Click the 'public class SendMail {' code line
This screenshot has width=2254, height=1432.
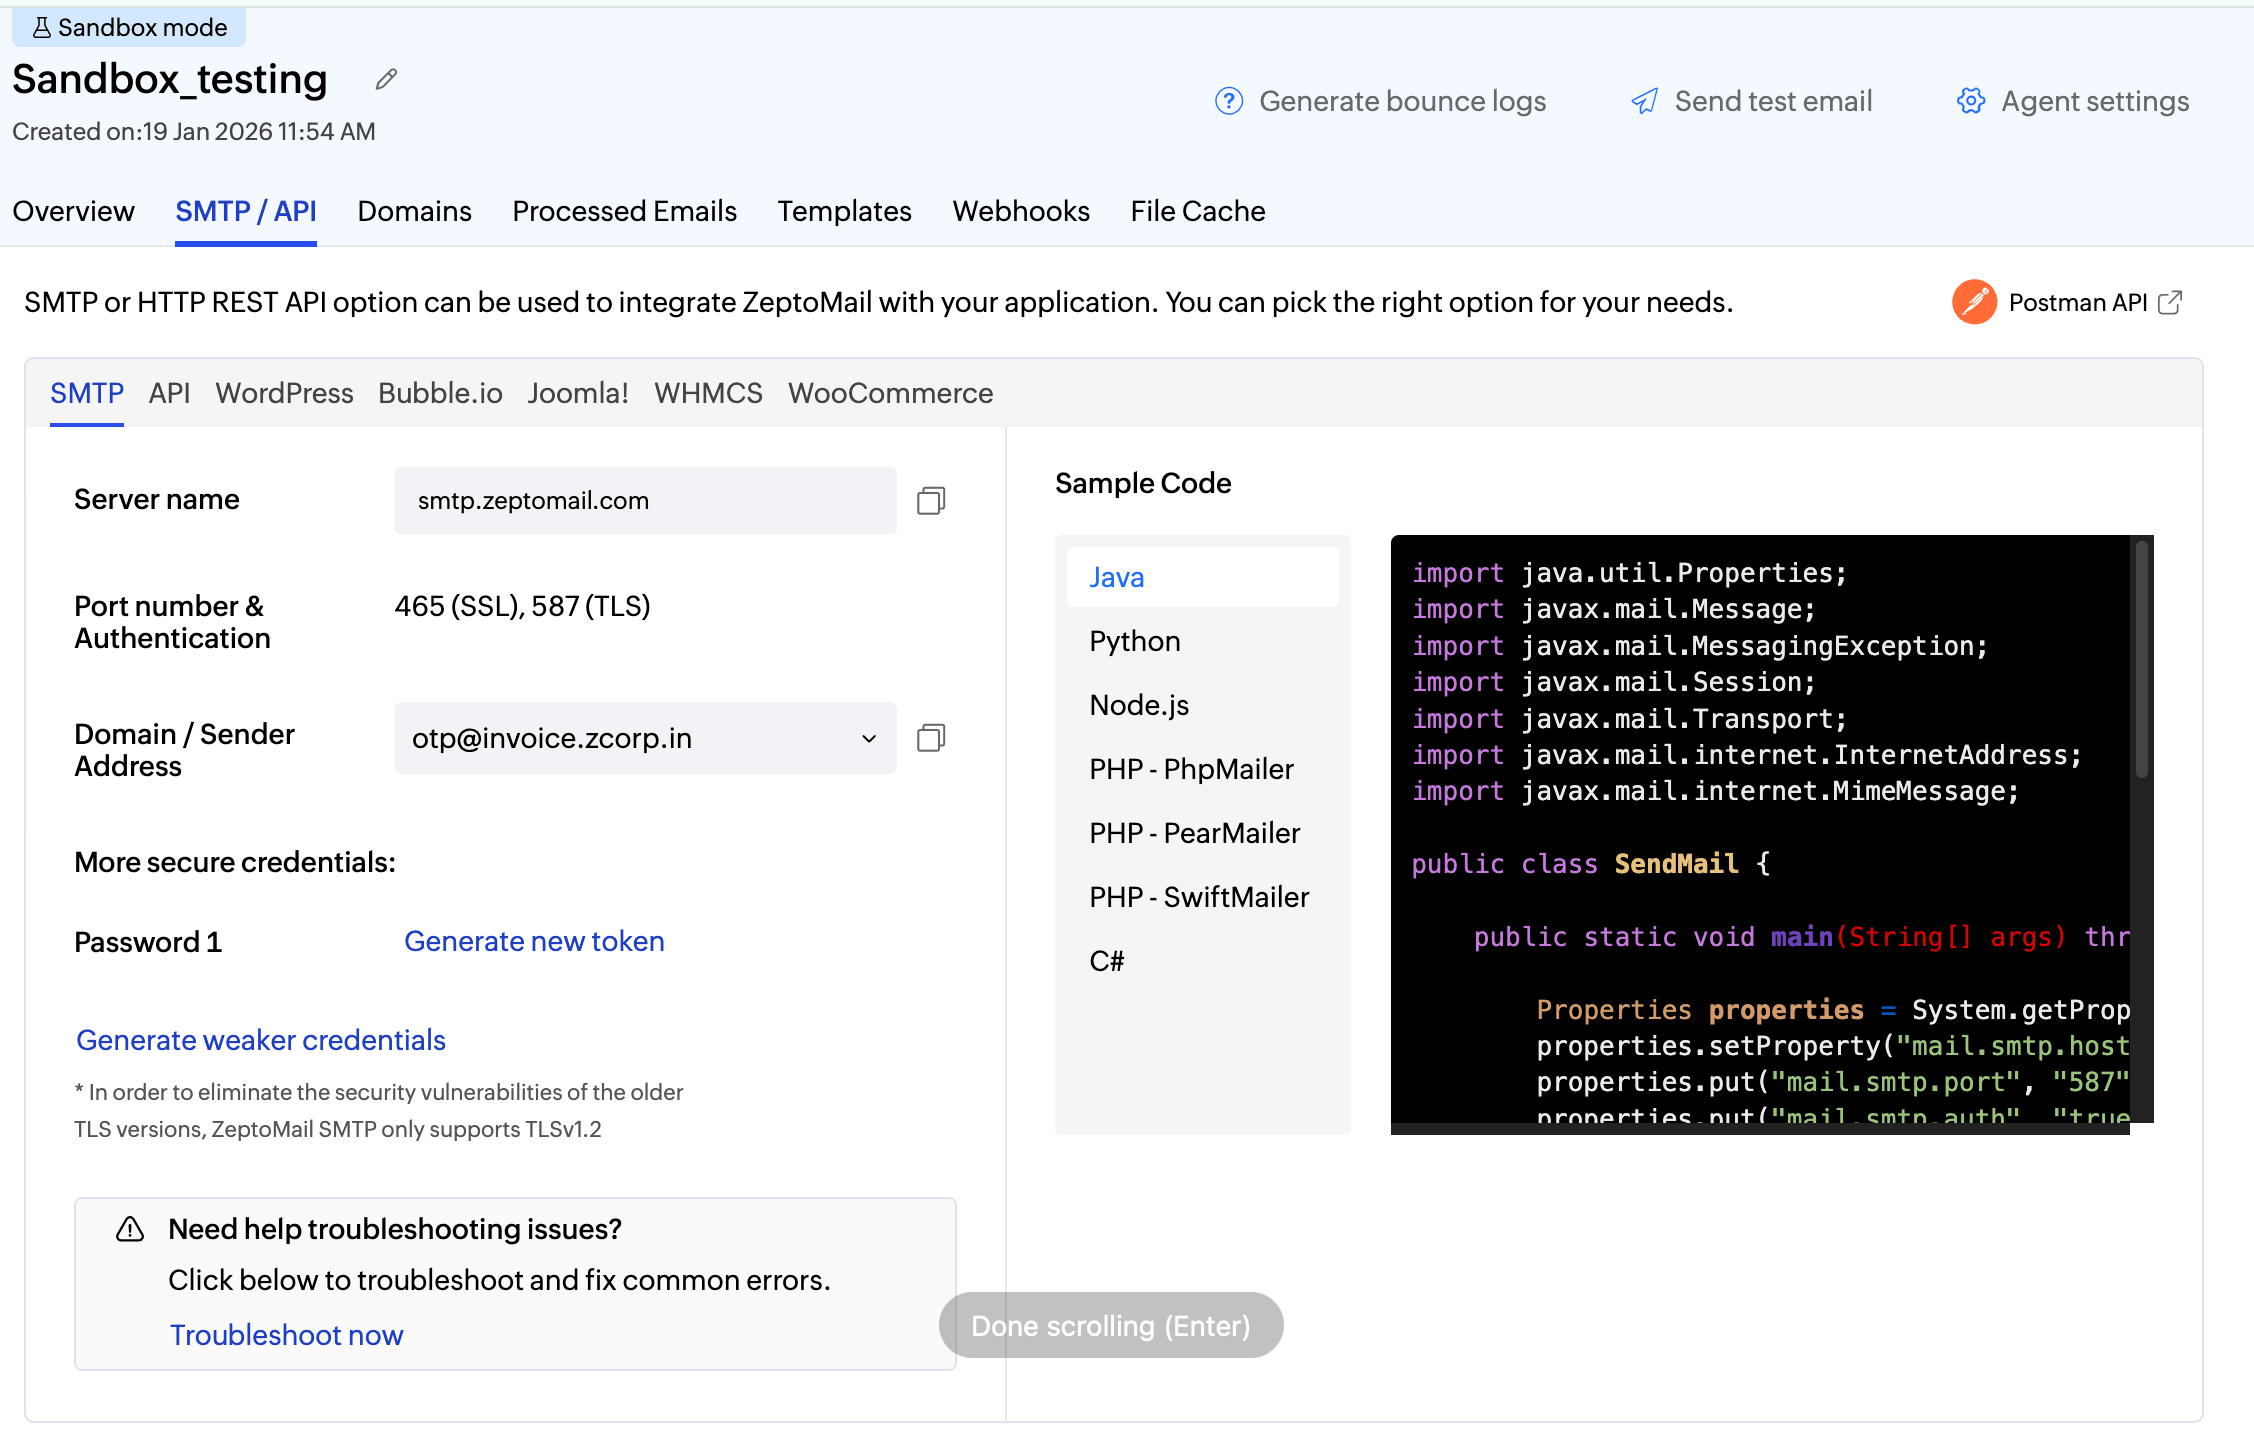click(x=1591, y=864)
